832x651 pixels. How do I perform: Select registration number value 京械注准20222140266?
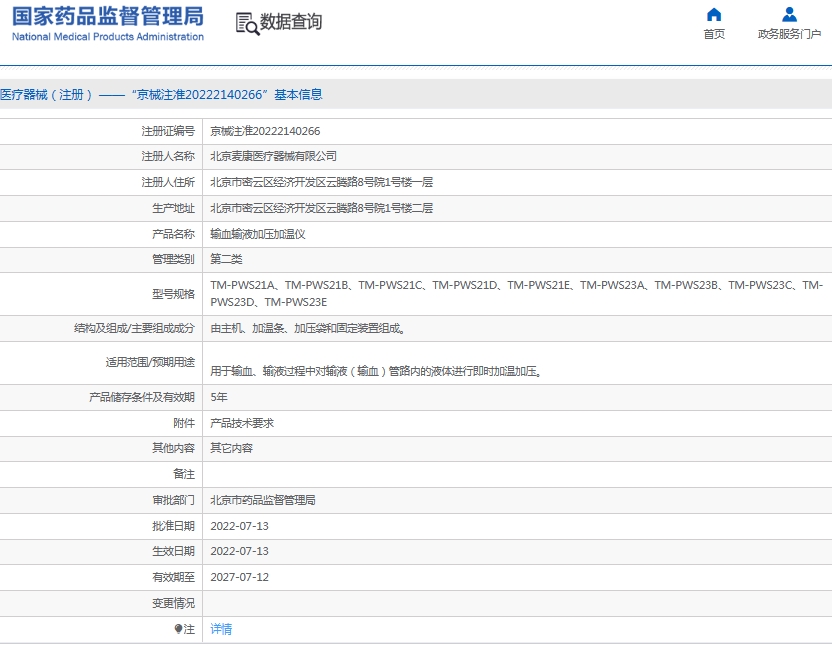[265, 131]
